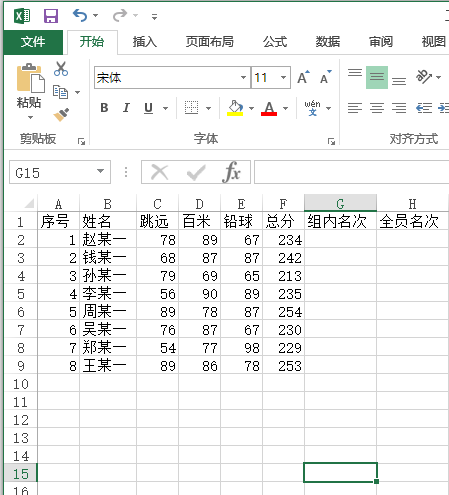Select the 组内名次 header cell
449x495 pixels.
[x=340, y=221]
